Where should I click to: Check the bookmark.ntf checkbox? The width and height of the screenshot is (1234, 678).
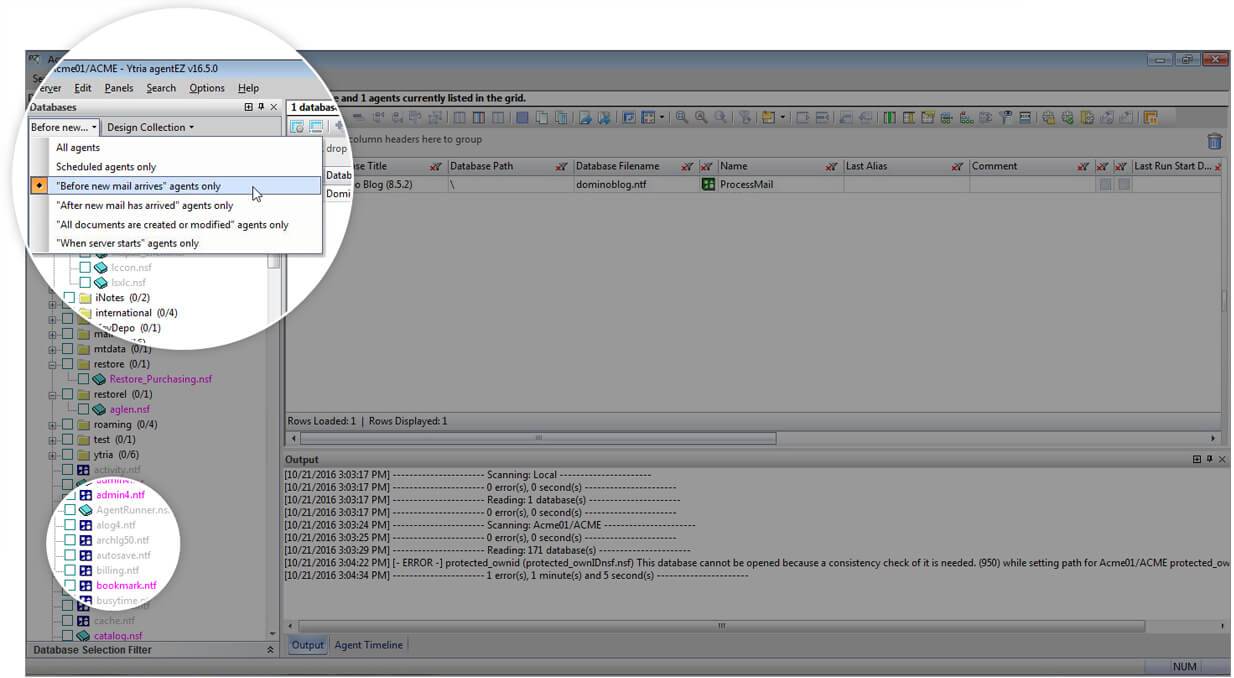click(x=69, y=586)
